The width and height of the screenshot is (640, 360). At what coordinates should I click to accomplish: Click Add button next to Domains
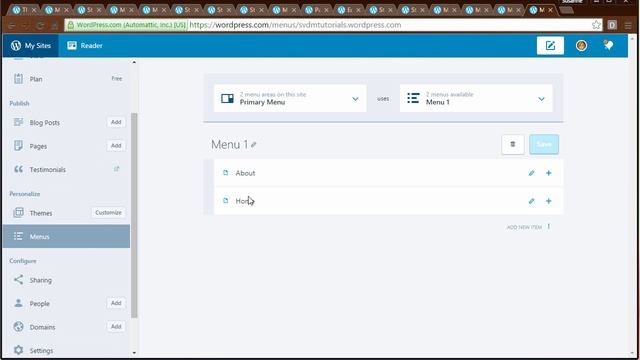coord(116,327)
